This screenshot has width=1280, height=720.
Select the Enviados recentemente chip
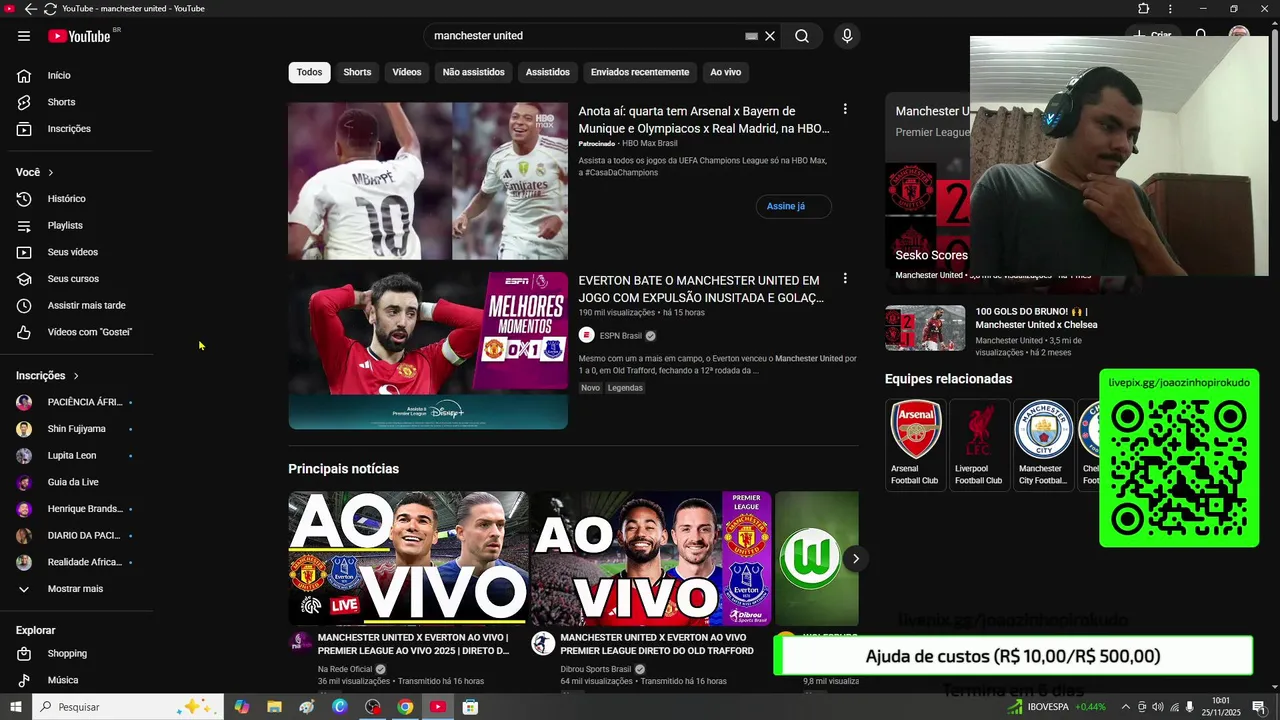(640, 72)
